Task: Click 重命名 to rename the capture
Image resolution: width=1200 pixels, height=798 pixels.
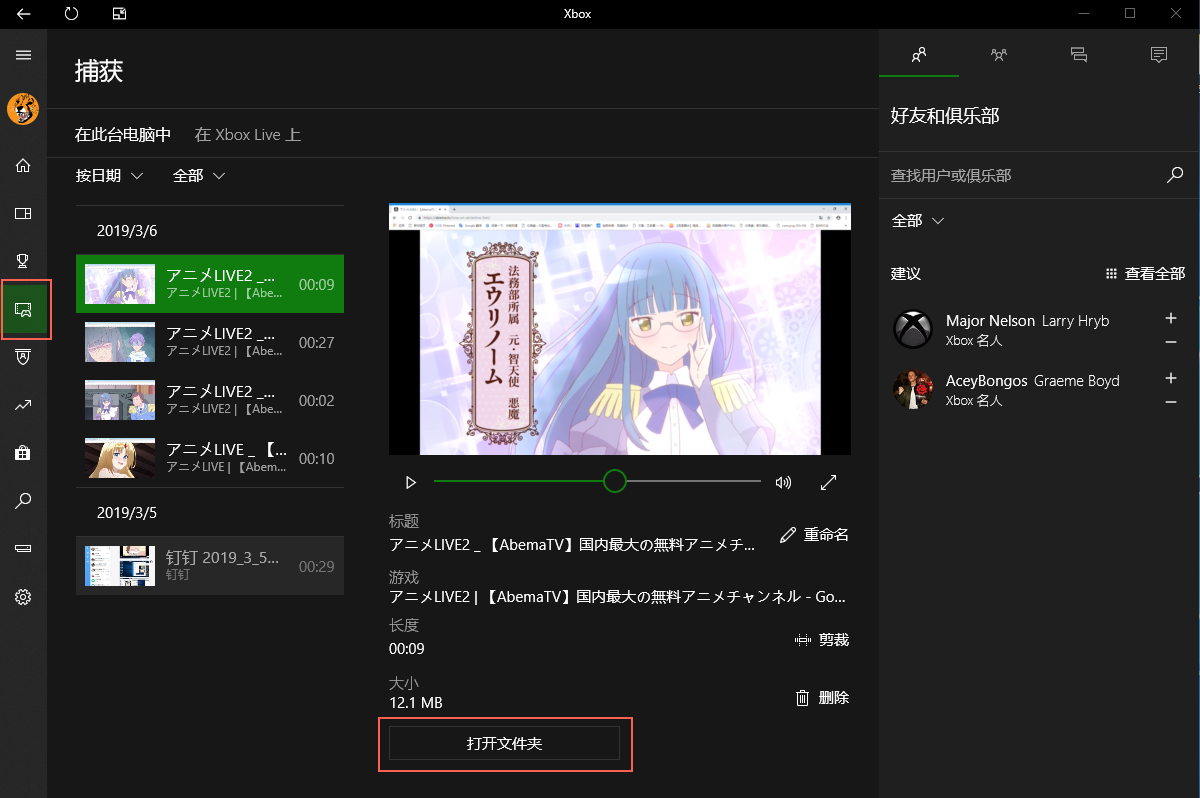Action: tap(814, 535)
